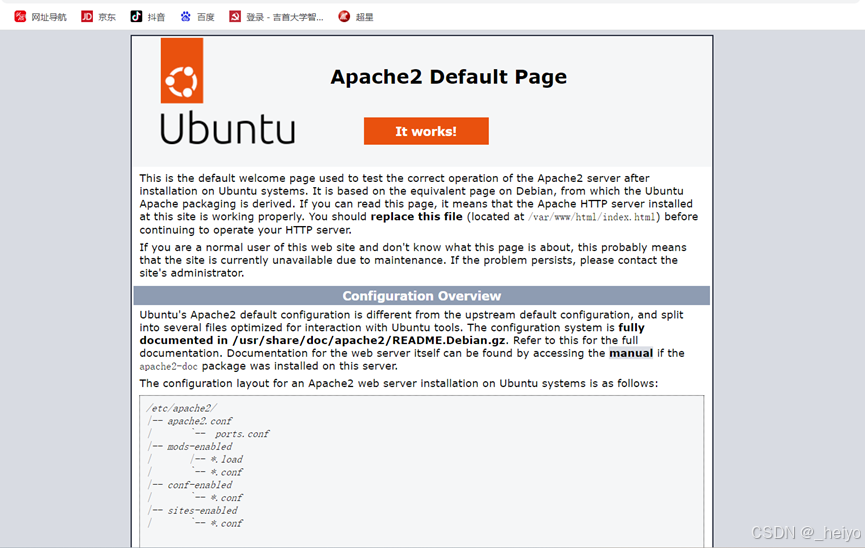Click the Ubuntu wordmark text logo
The height and width of the screenshot is (548, 865).
tap(227, 127)
